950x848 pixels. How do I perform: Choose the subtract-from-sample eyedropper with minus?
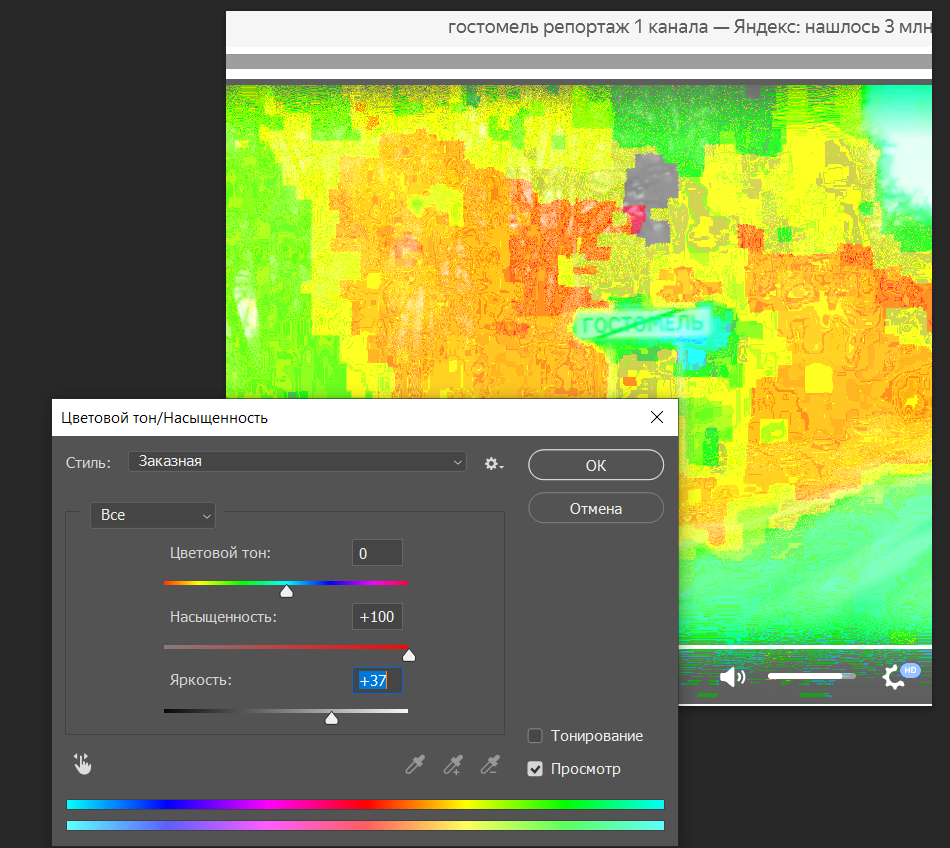[490, 766]
